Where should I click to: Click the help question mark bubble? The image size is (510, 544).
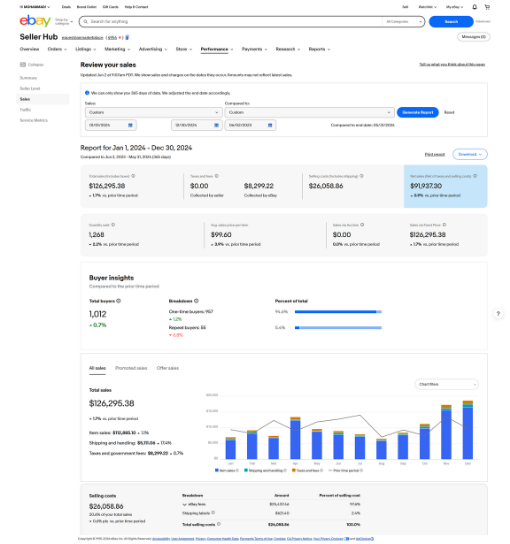(498, 314)
